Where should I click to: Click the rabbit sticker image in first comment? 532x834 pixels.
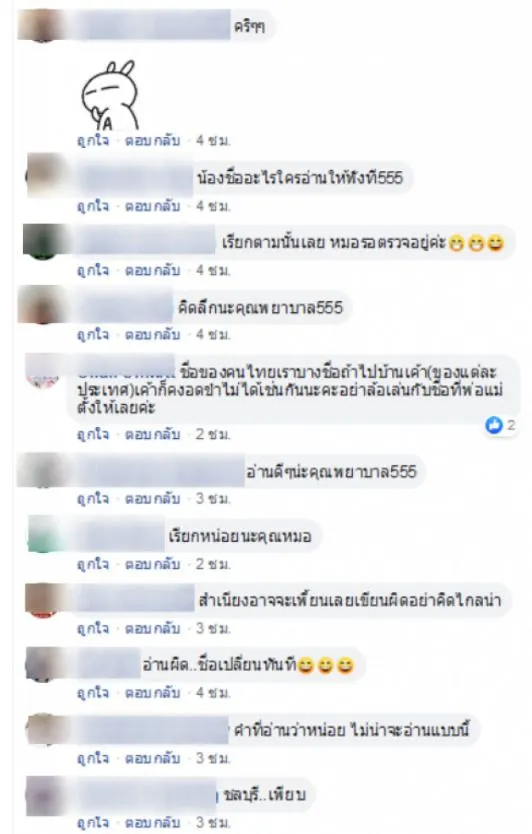pos(110,96)
